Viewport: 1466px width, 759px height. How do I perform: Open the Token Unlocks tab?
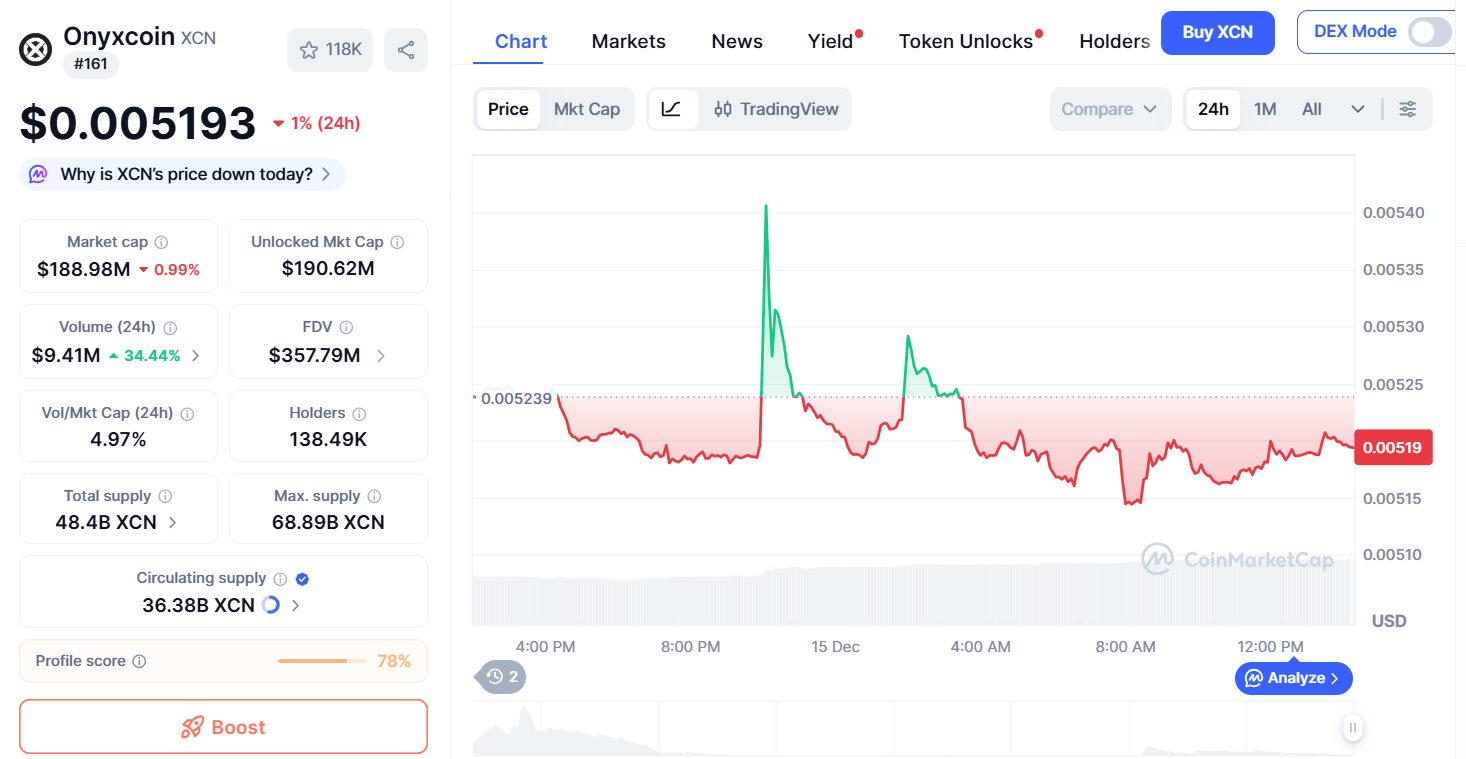[x=964, y=41]
